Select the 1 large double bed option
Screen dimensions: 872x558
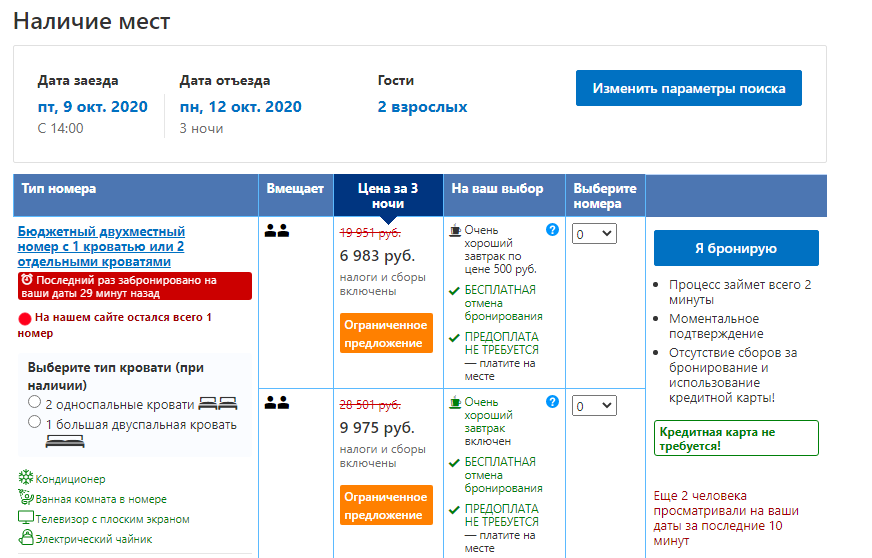(x=35, y=423)
